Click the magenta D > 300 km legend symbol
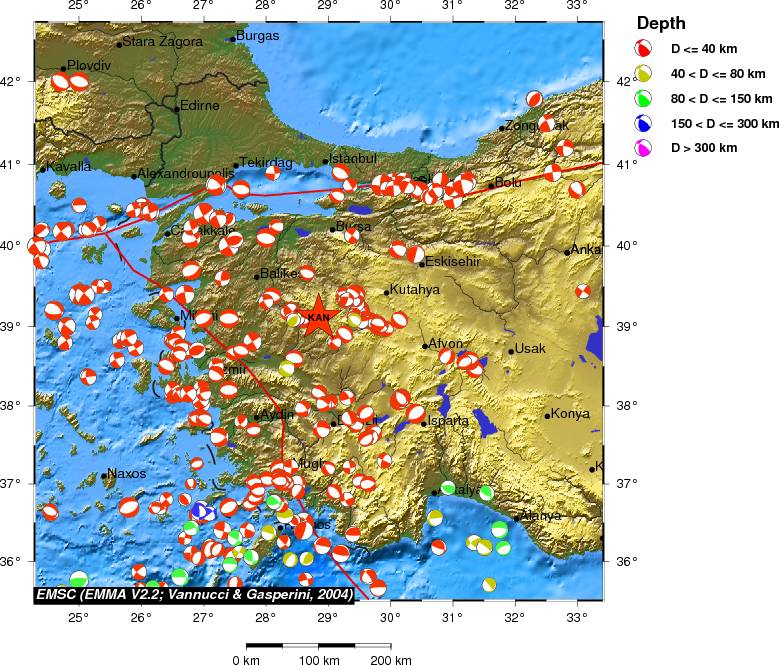Screen dimensions: 779x665 point(643,148)
